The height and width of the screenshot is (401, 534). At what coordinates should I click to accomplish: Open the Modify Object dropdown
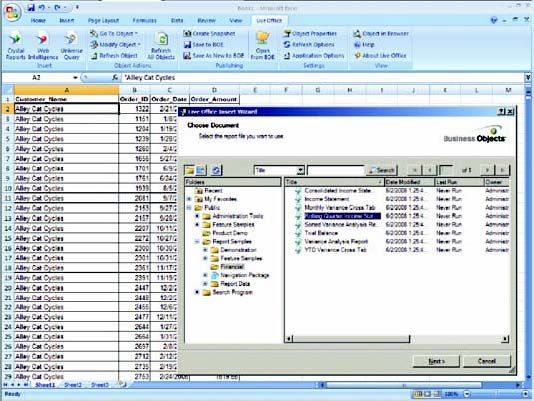tap(115, 44)
